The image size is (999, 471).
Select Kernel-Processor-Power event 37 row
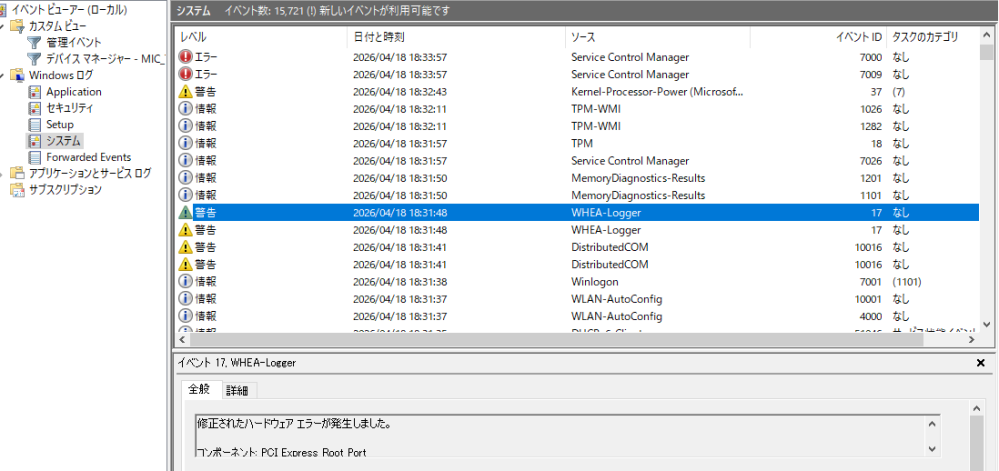coord(577,91)
